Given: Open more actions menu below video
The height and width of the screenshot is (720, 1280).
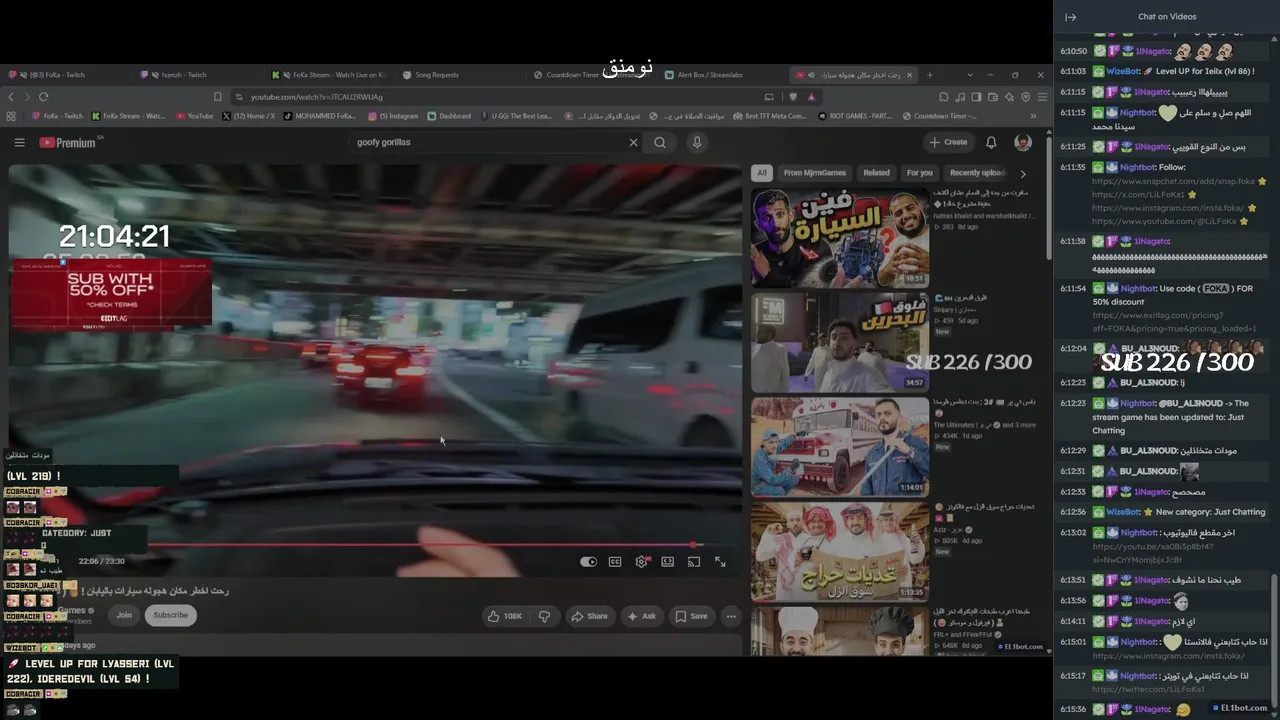Looking at the screenshot, I should click(x=731, y=616).
